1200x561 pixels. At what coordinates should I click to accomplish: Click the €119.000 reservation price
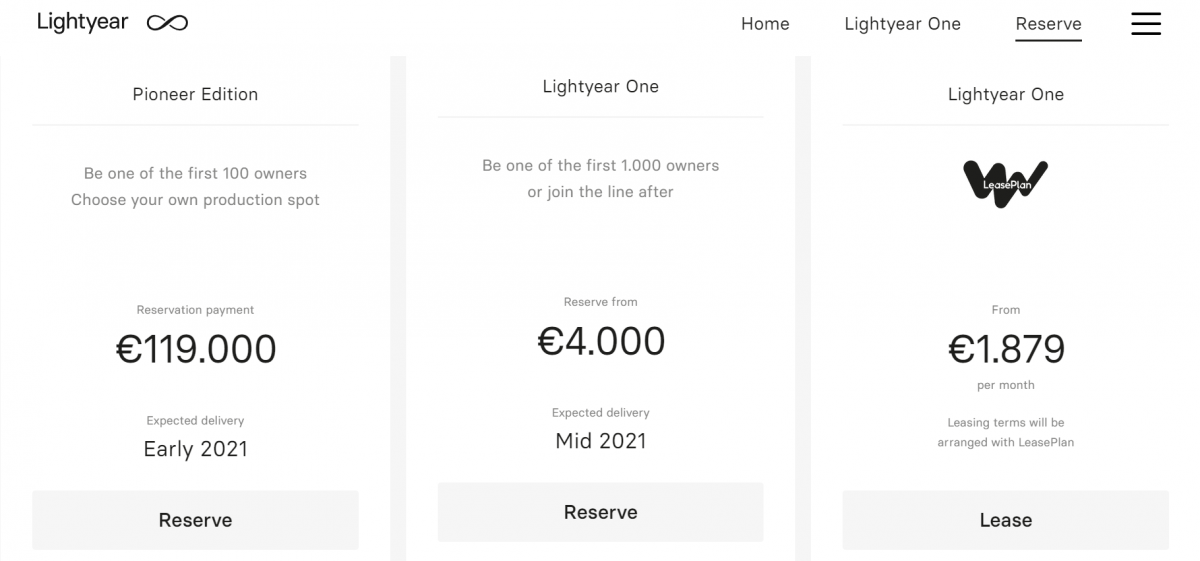196,349
